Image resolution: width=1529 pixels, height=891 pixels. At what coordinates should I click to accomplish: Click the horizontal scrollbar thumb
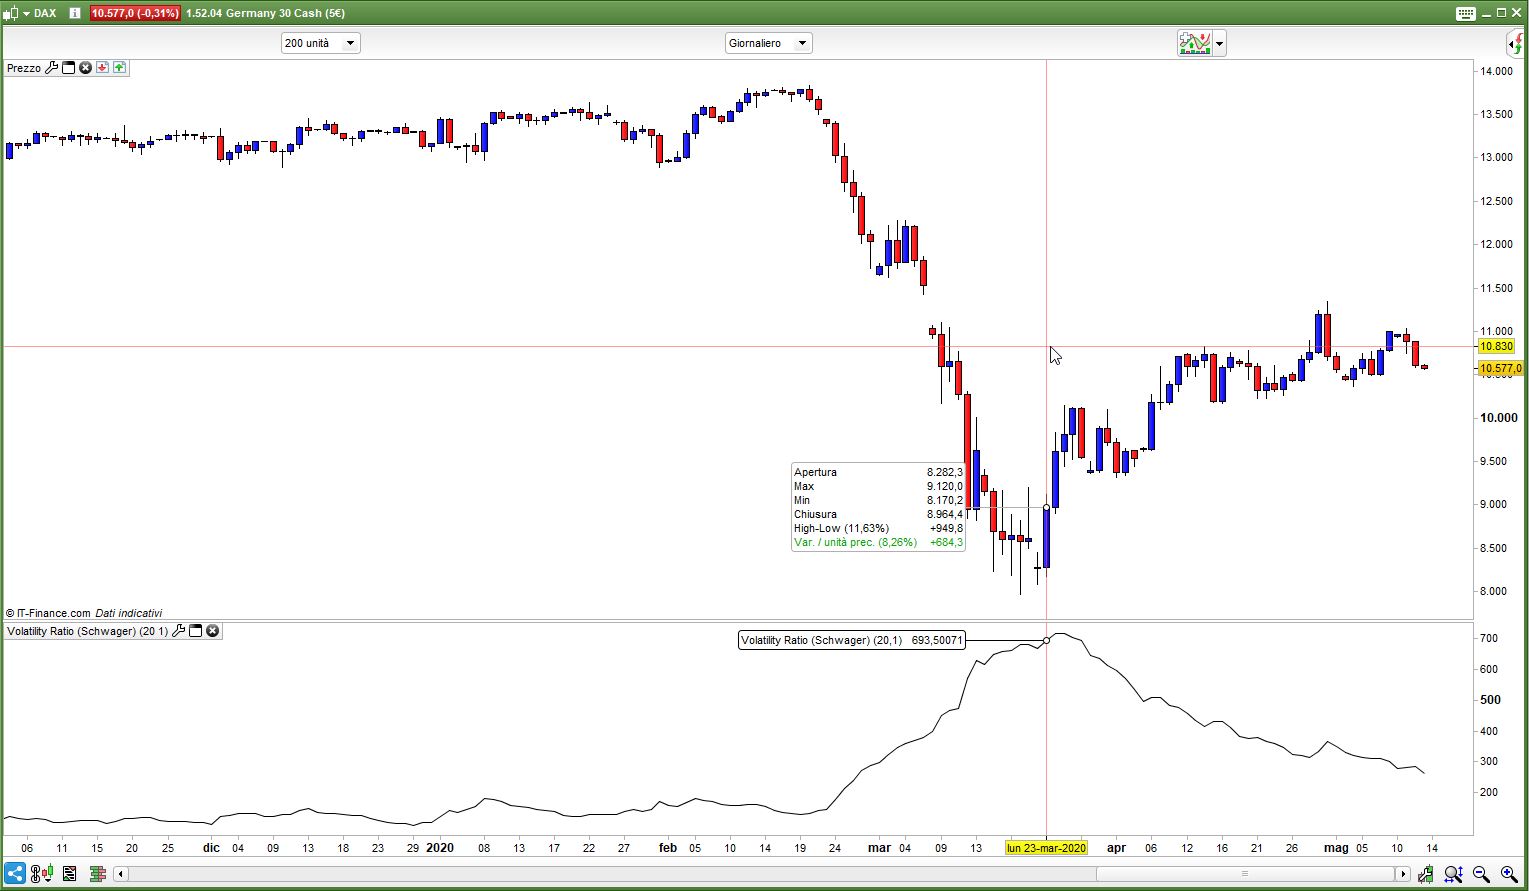click(1245, 874)
